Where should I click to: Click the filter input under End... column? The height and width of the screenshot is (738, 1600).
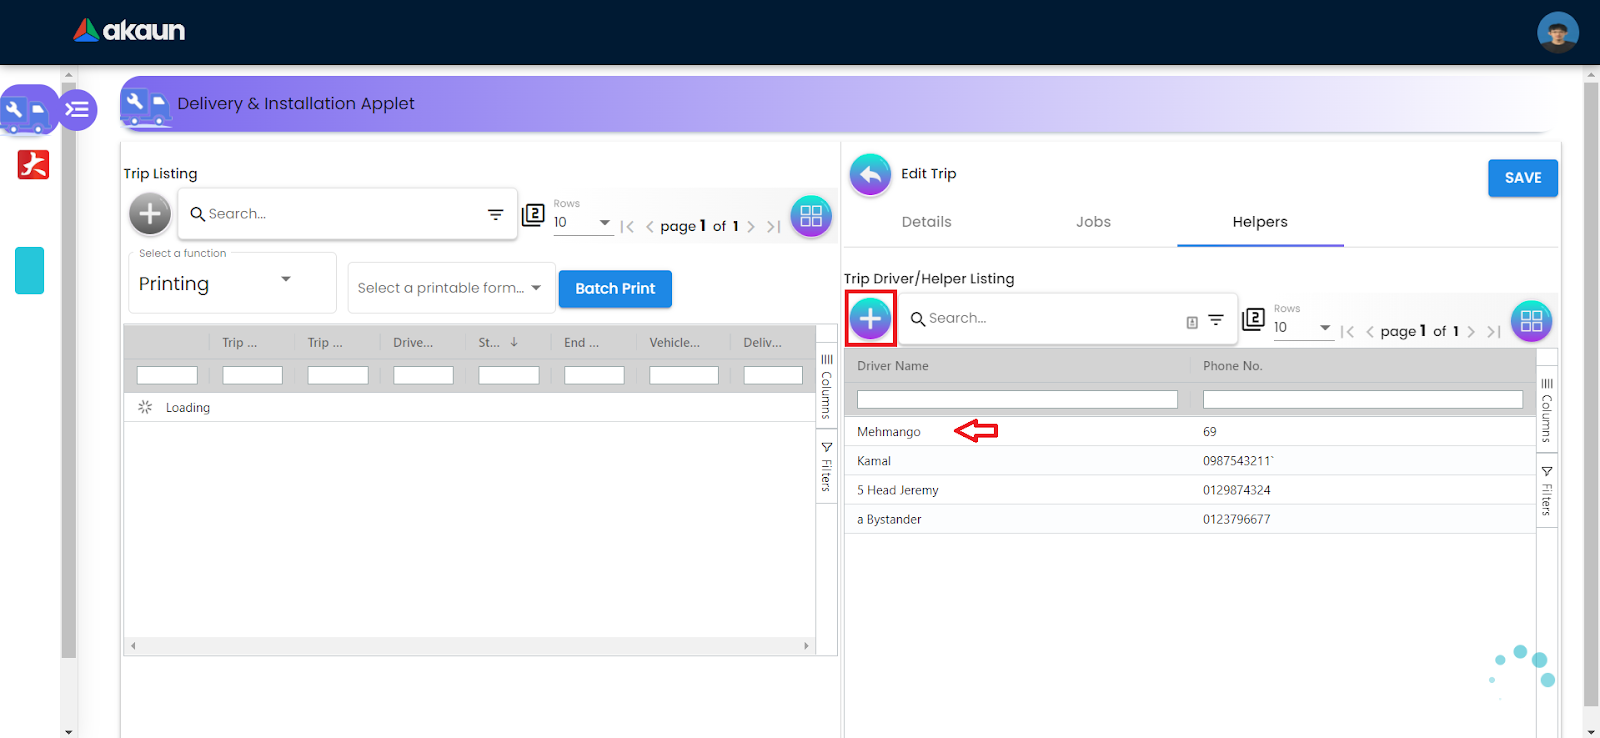coord(594,375)
